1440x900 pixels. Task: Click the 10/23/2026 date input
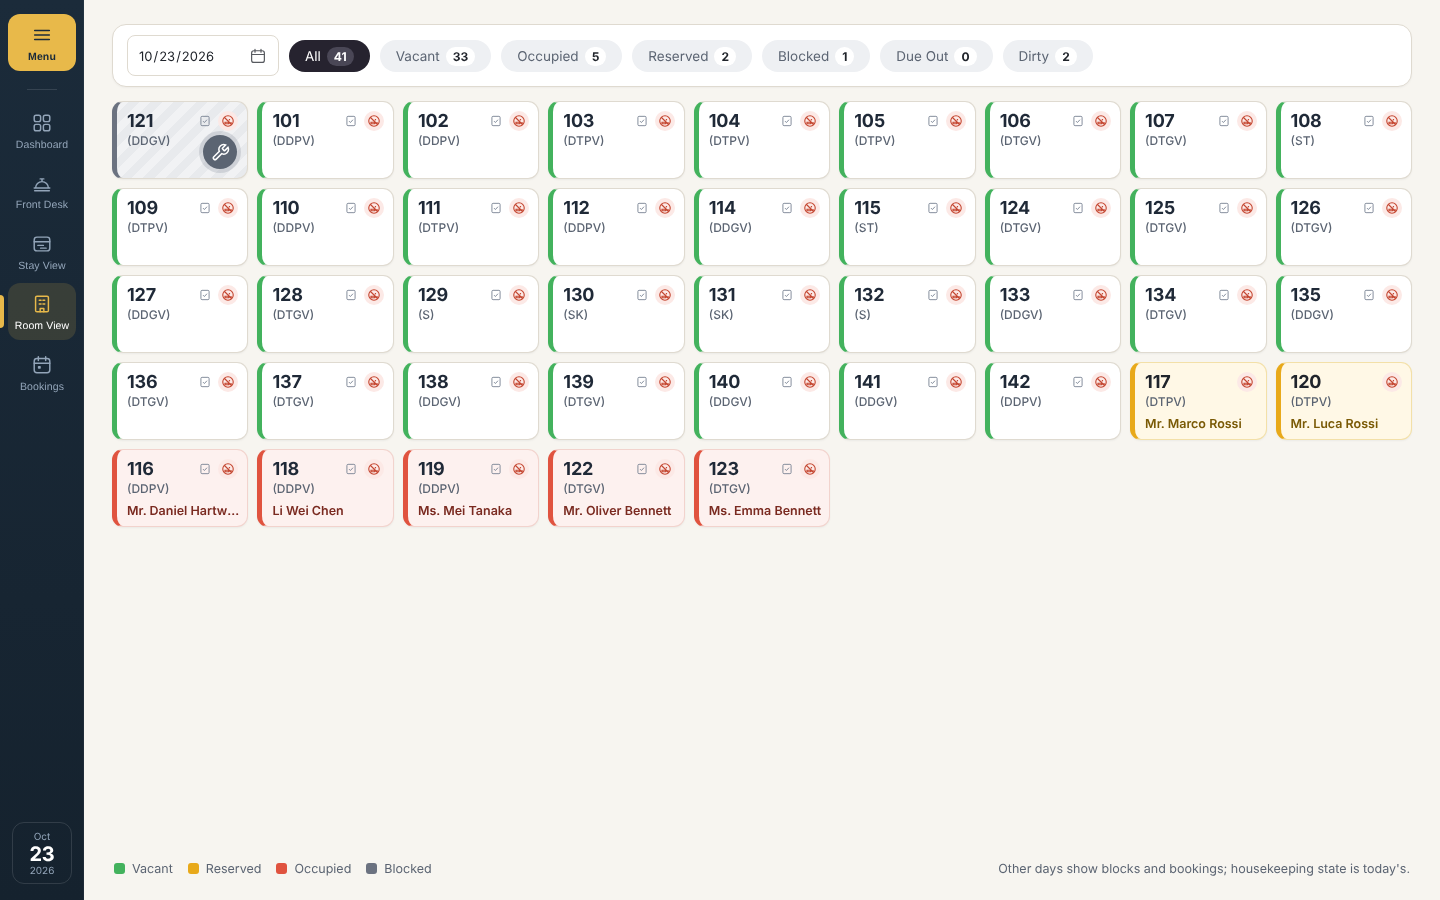point(203,56)
